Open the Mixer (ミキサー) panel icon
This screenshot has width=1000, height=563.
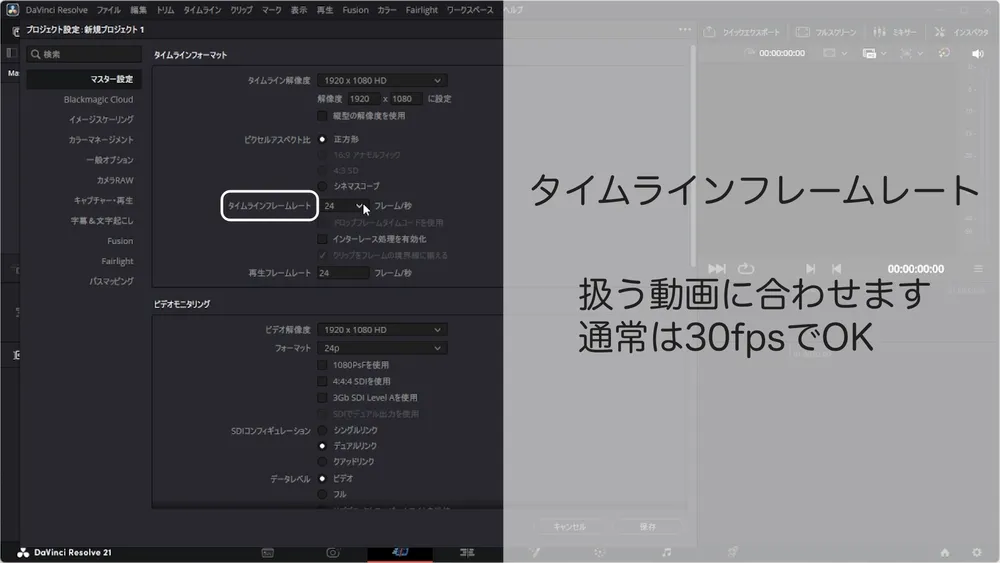click(879, 32)
